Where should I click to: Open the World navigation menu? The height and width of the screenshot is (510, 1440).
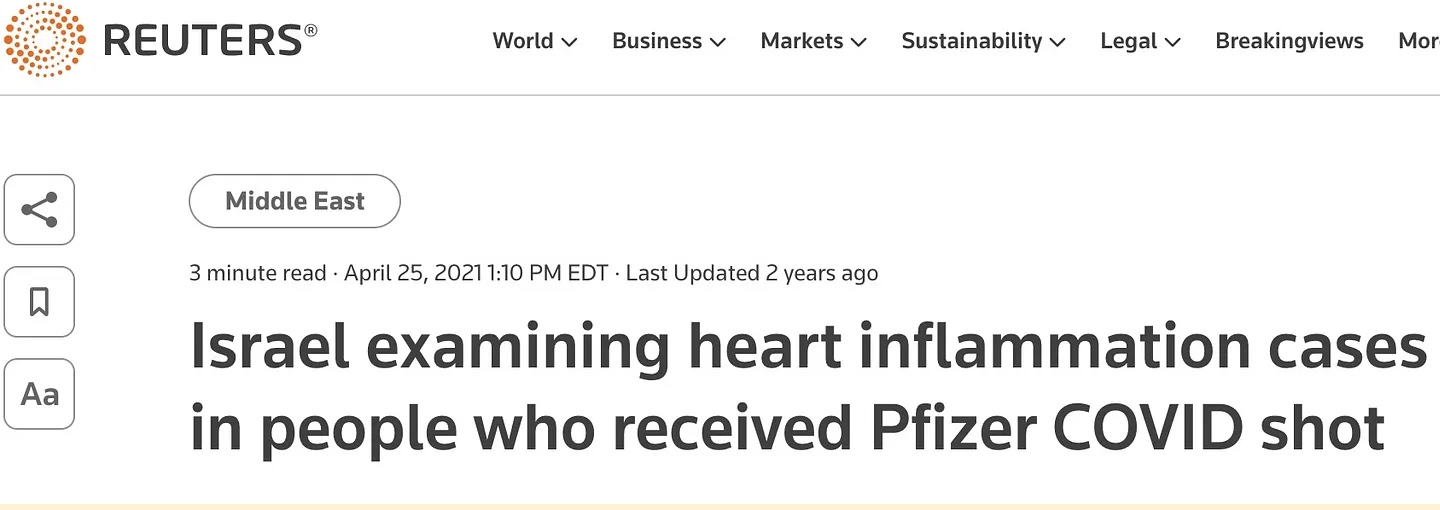click(523, 41)
